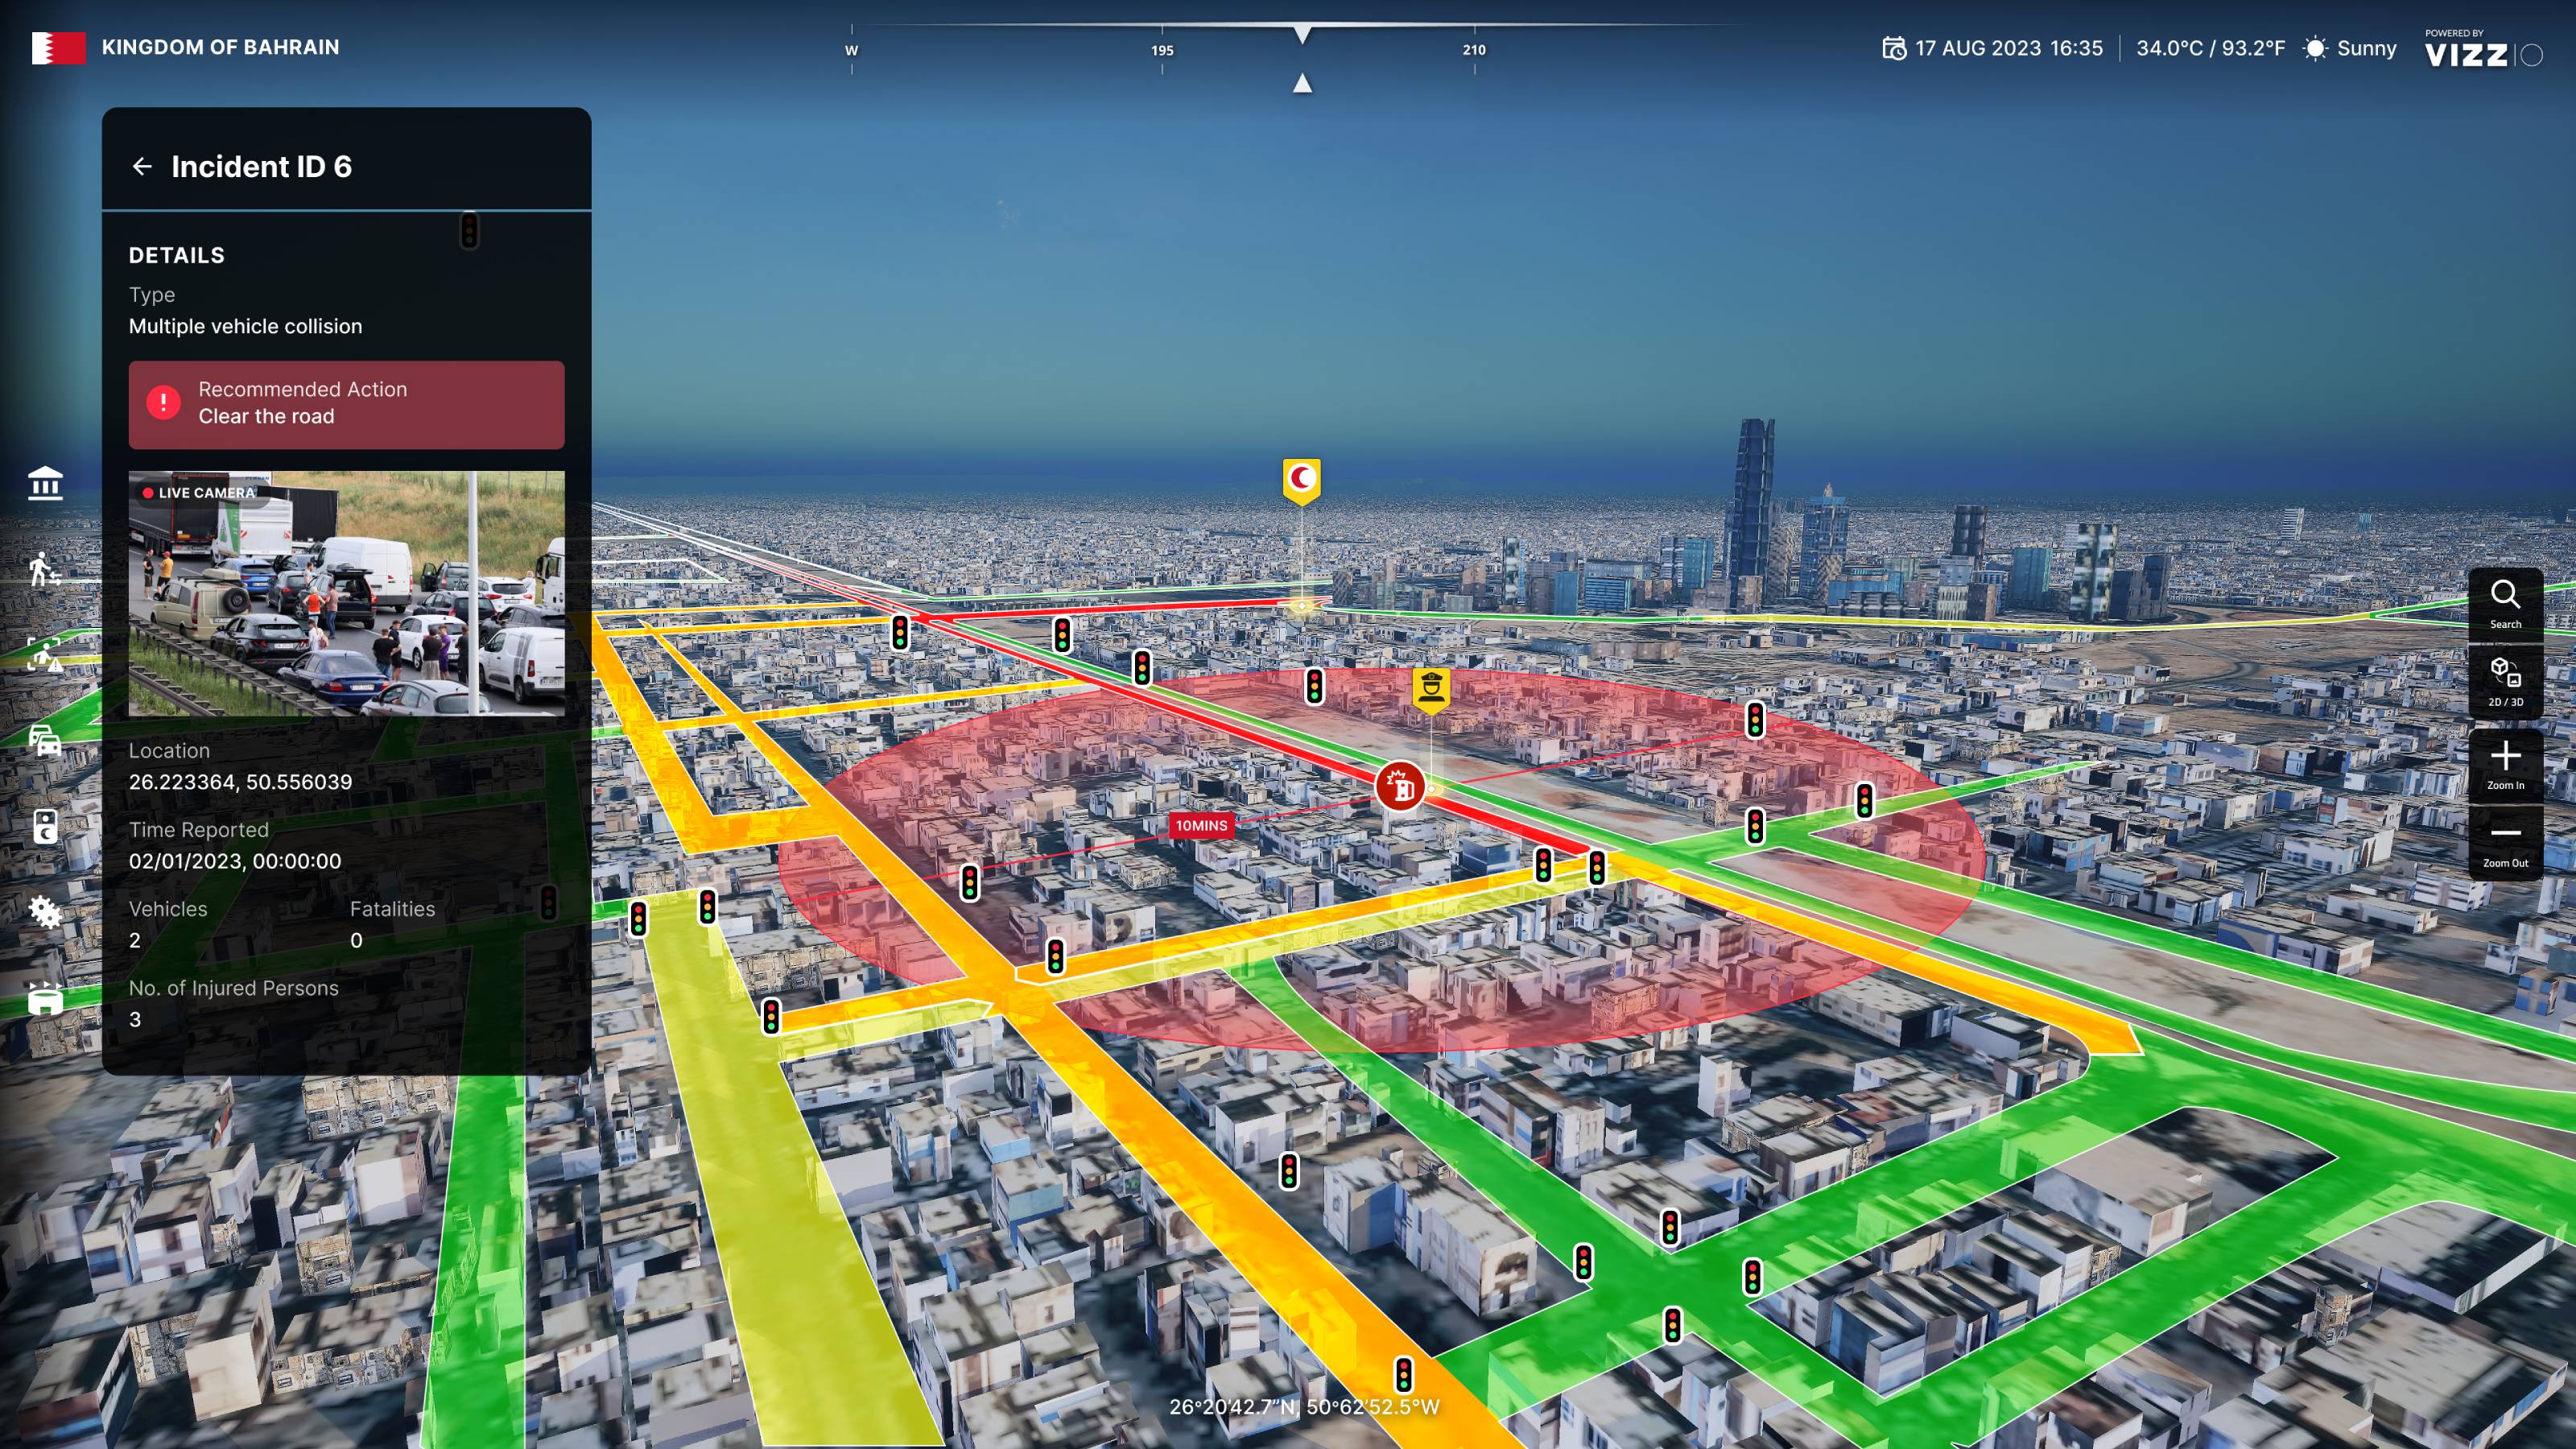
Task: Click the yellow police officer map marker
Action: tap(1431, 688)
